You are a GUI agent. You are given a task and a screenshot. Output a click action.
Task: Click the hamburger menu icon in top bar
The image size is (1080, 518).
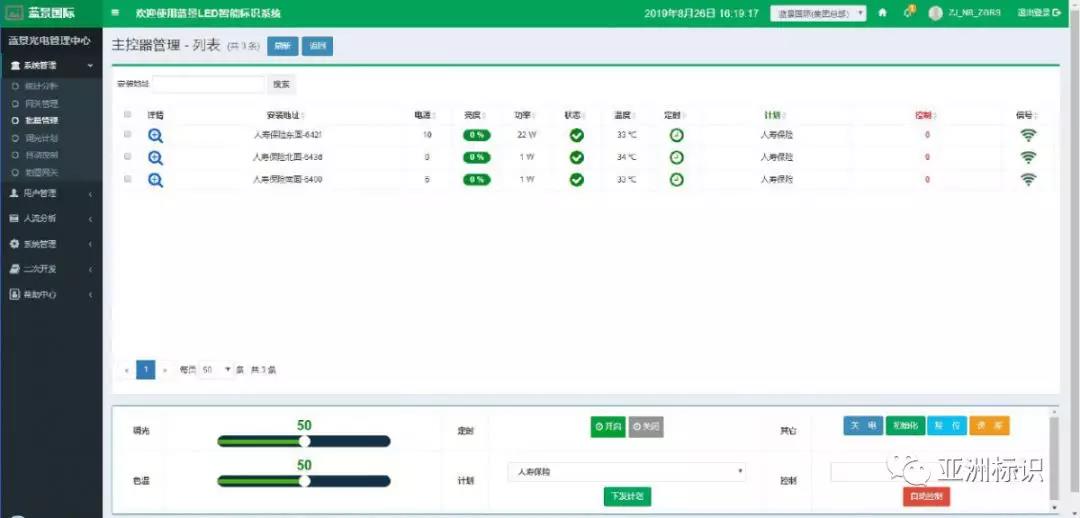[115, 13]
